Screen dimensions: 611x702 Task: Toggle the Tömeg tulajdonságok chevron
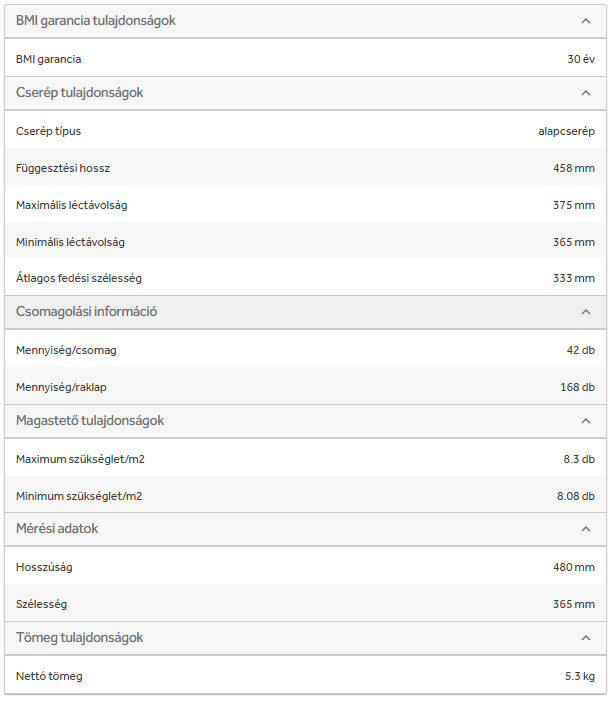[x=586, y=638]
